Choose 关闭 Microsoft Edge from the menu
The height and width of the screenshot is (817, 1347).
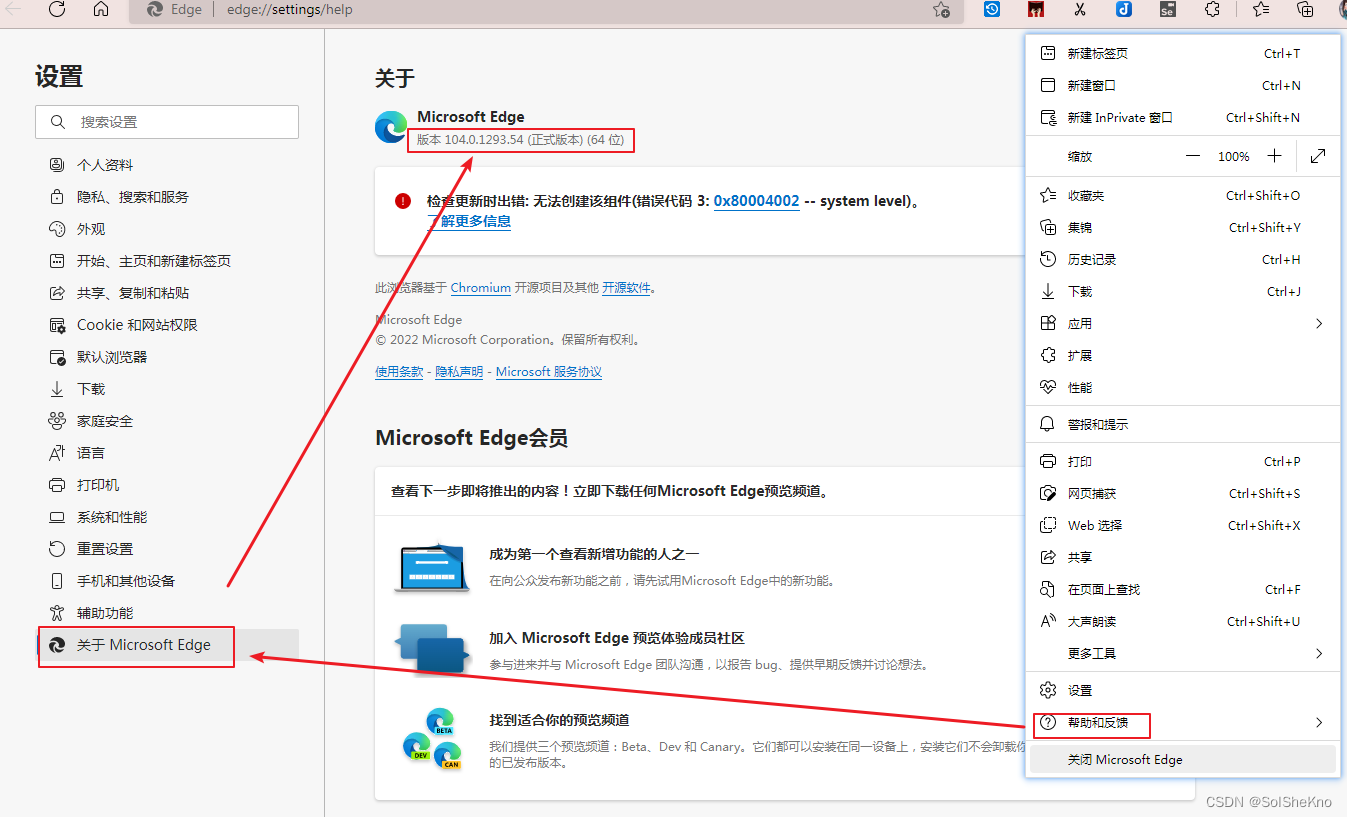tap(1183, 759)
